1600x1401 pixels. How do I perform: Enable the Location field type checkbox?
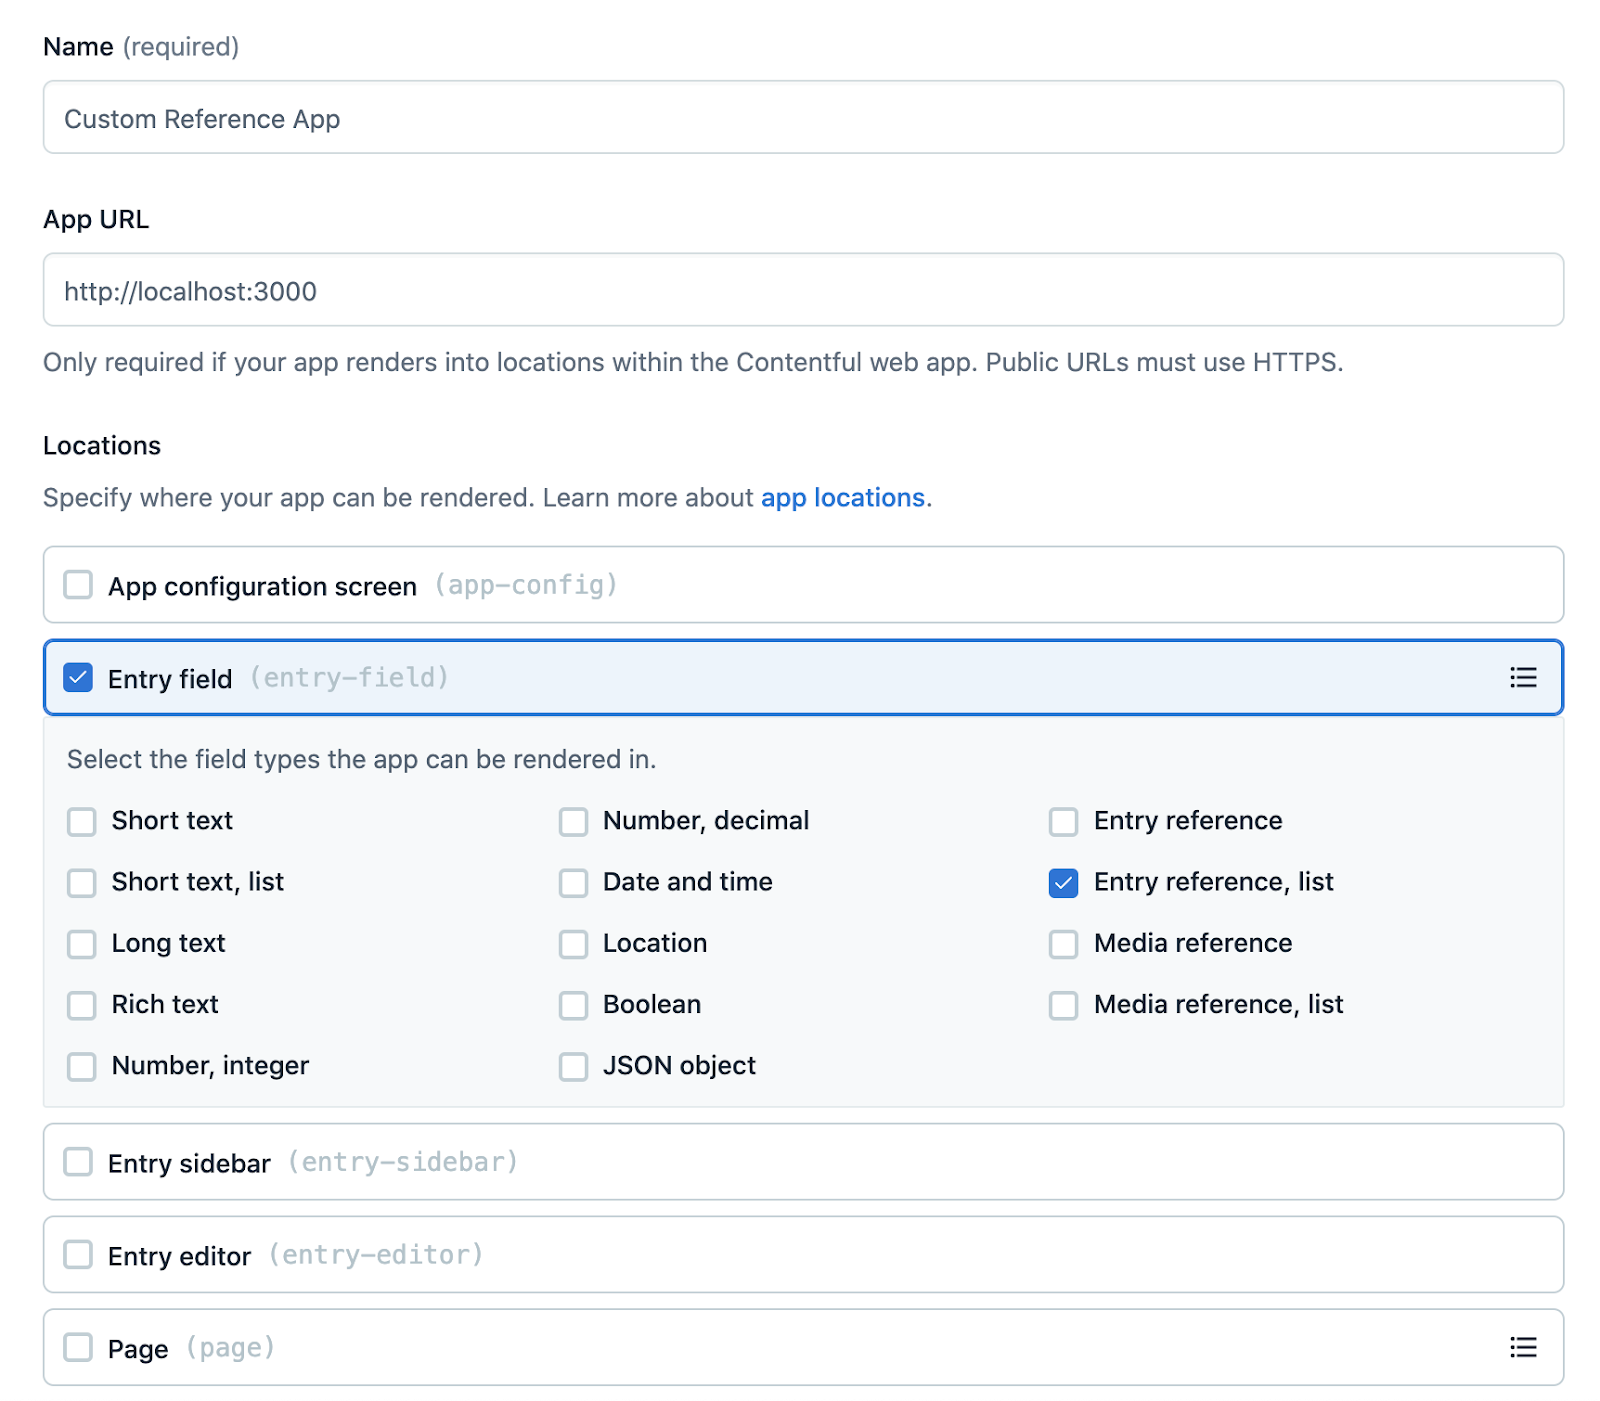(573, 944)
